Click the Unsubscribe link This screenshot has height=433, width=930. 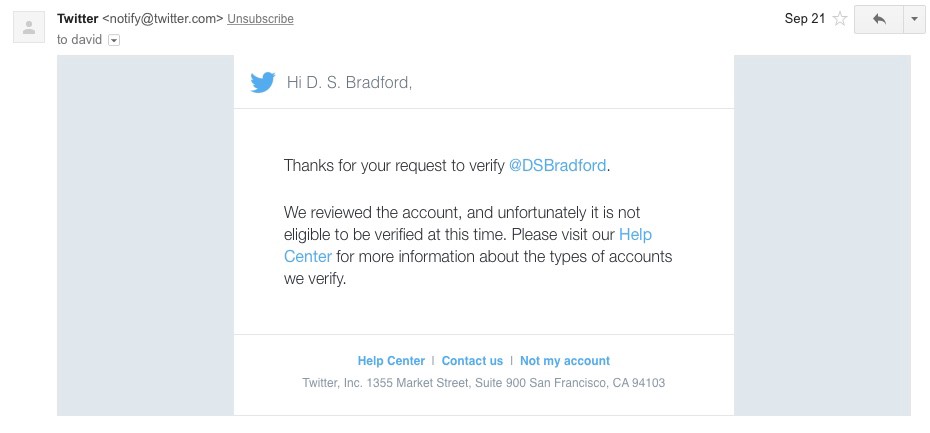click(x=260, y=19)
